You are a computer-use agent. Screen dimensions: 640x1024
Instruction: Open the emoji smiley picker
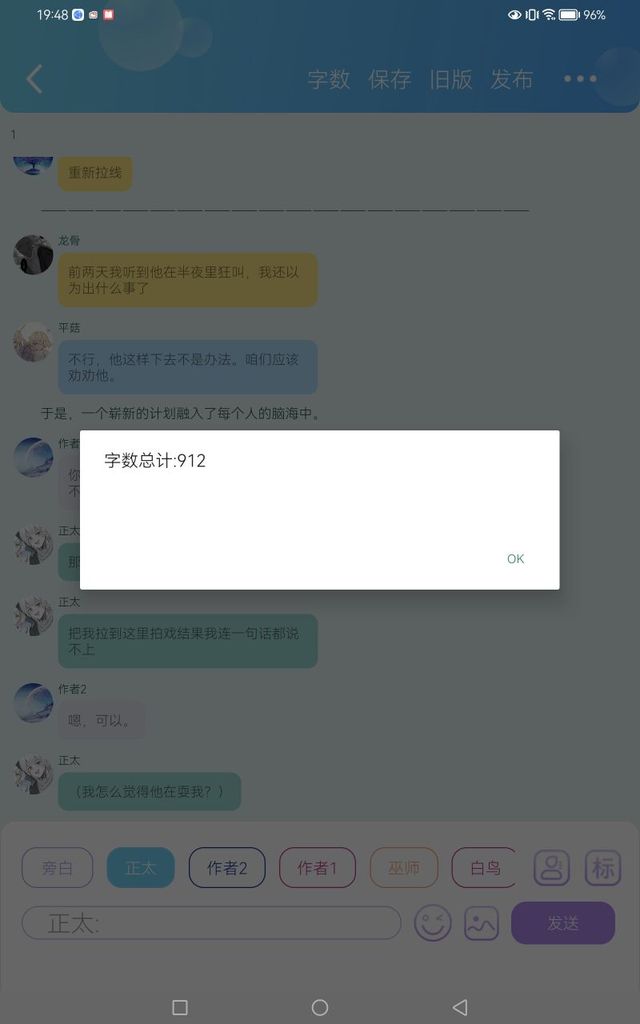(x=432, y=923)
